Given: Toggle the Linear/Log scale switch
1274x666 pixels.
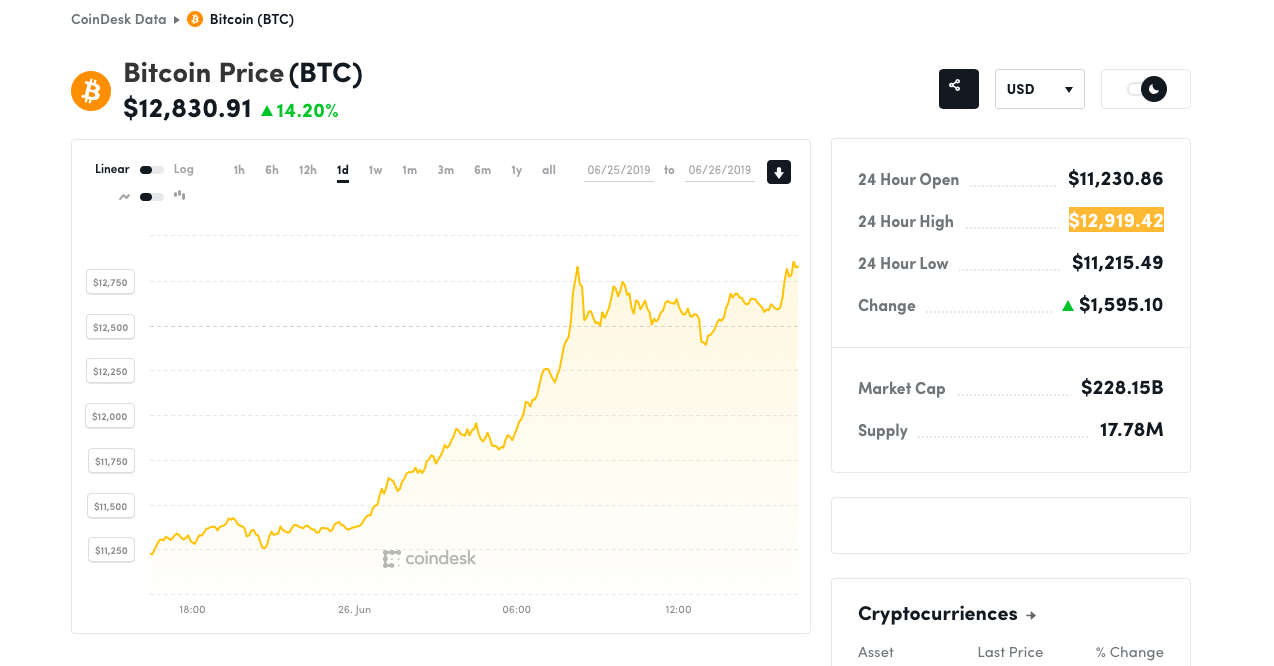Looking at the screenshot, I should (x=152, y=170).
